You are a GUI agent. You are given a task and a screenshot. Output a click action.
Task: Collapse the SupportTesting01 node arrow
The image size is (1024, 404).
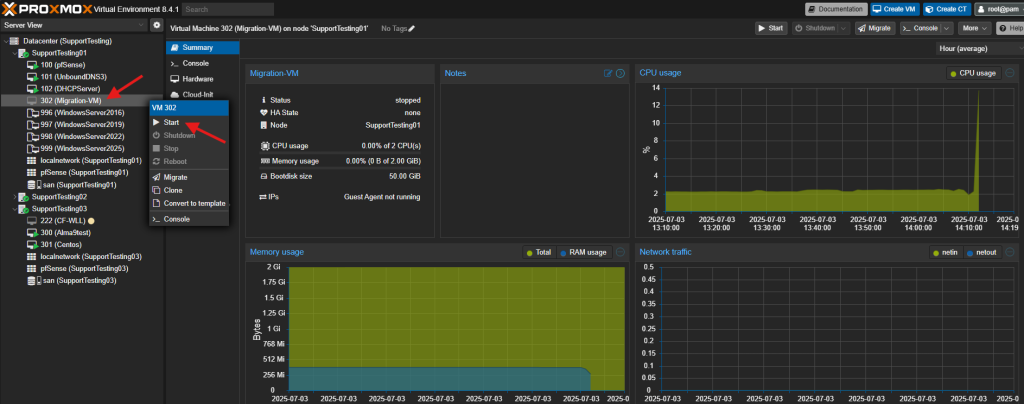point(14,53)
